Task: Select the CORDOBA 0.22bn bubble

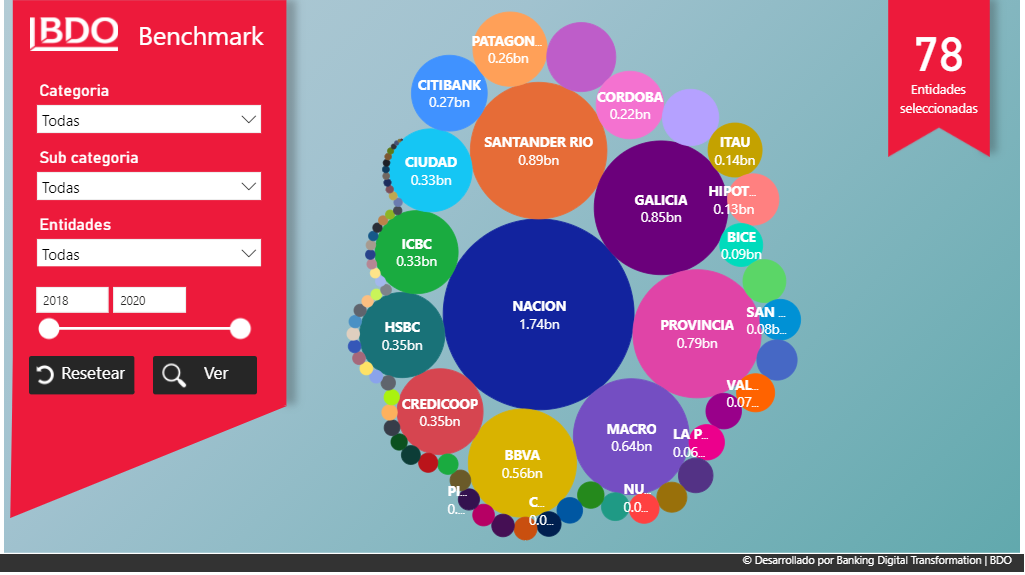Action: (x=630, y=105)
